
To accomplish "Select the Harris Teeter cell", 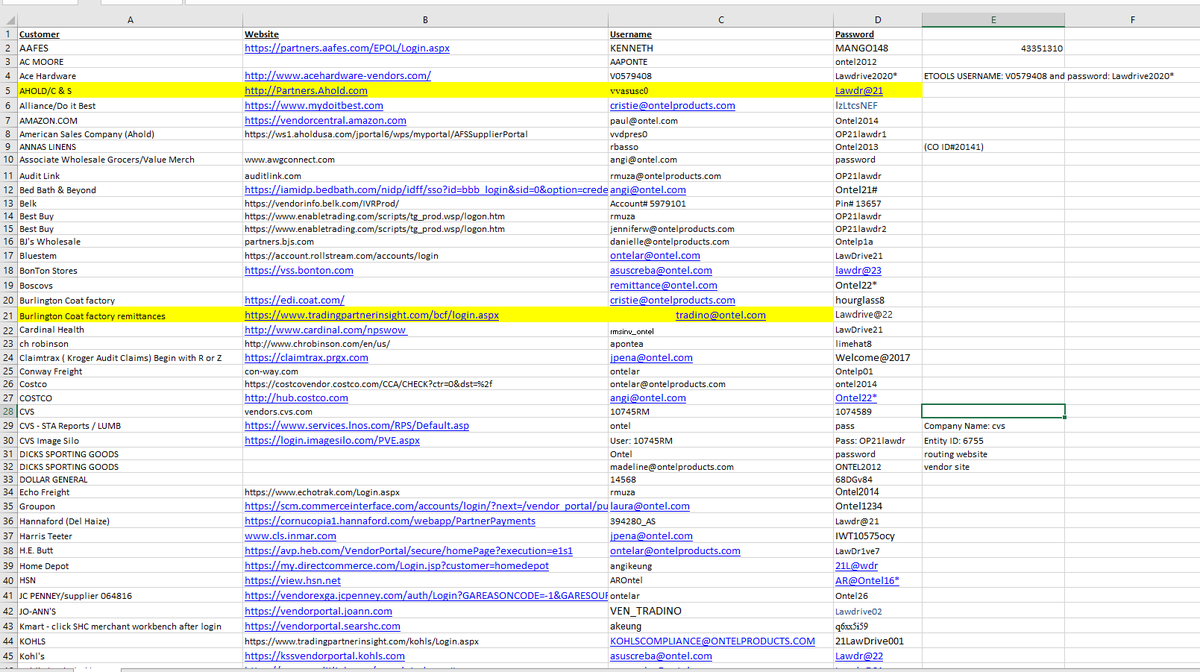I will point(130,536).
